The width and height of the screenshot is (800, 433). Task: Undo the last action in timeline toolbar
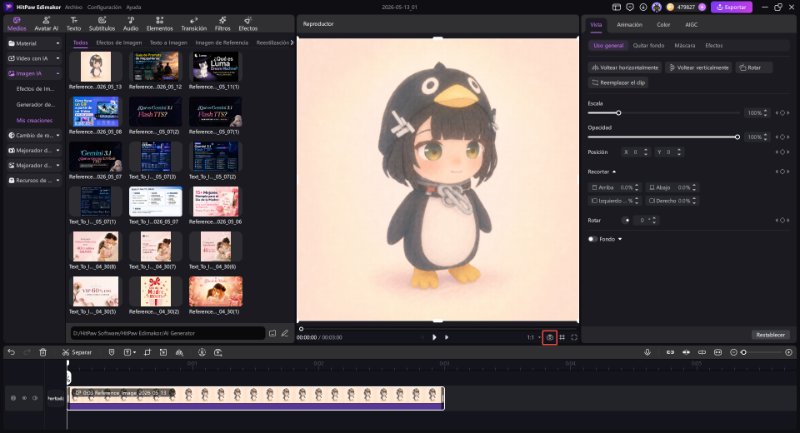11,352
